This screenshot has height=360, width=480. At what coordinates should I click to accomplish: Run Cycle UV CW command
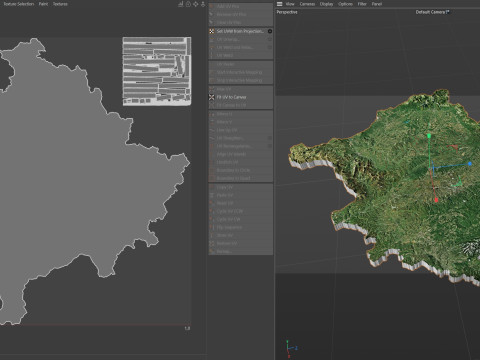point(241,219)
